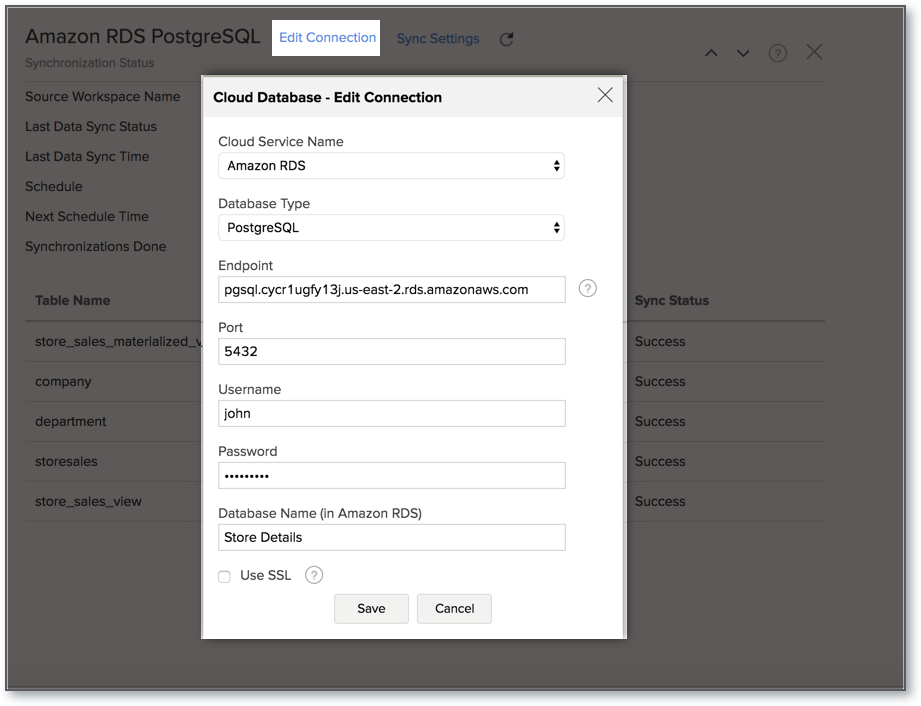The width and height of the screenshot is (921, 706).
Task: Click the Amazon RDS PostgreSQL title
Action: [x=143, y=36]
